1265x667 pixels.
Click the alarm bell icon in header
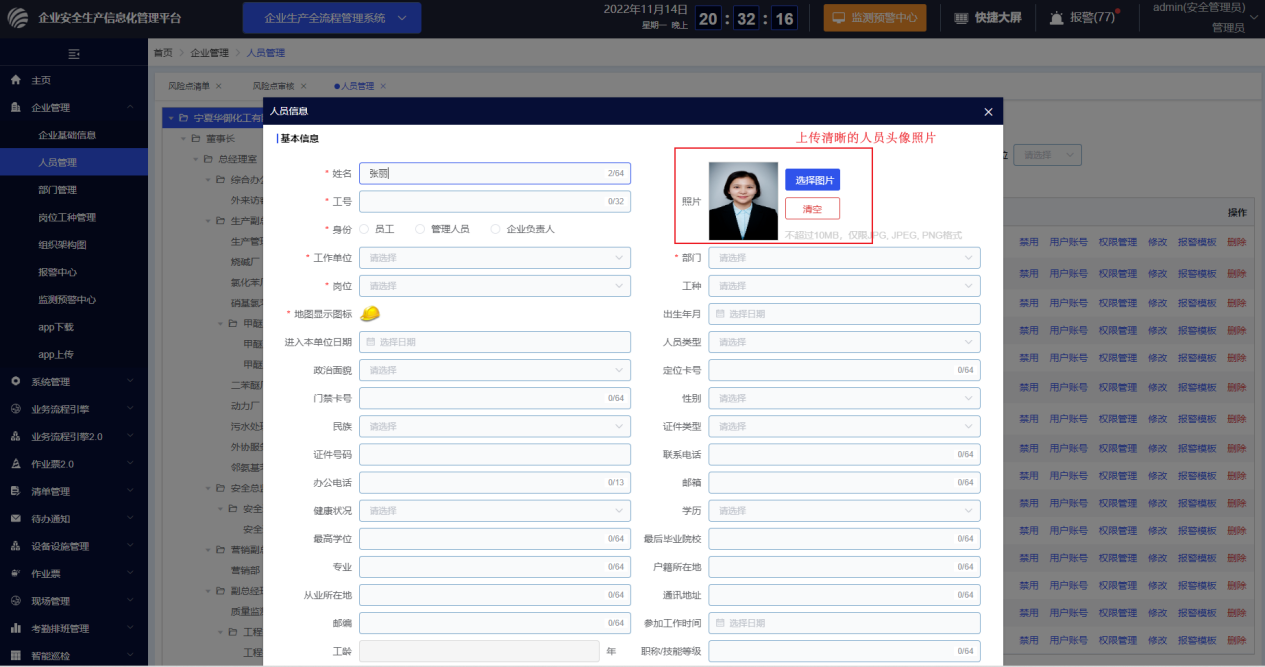tap(1057, 18)
